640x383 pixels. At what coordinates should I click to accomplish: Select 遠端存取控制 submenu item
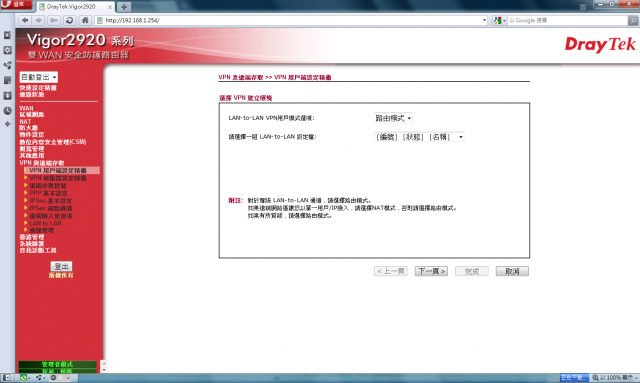(x=48, y=186)
